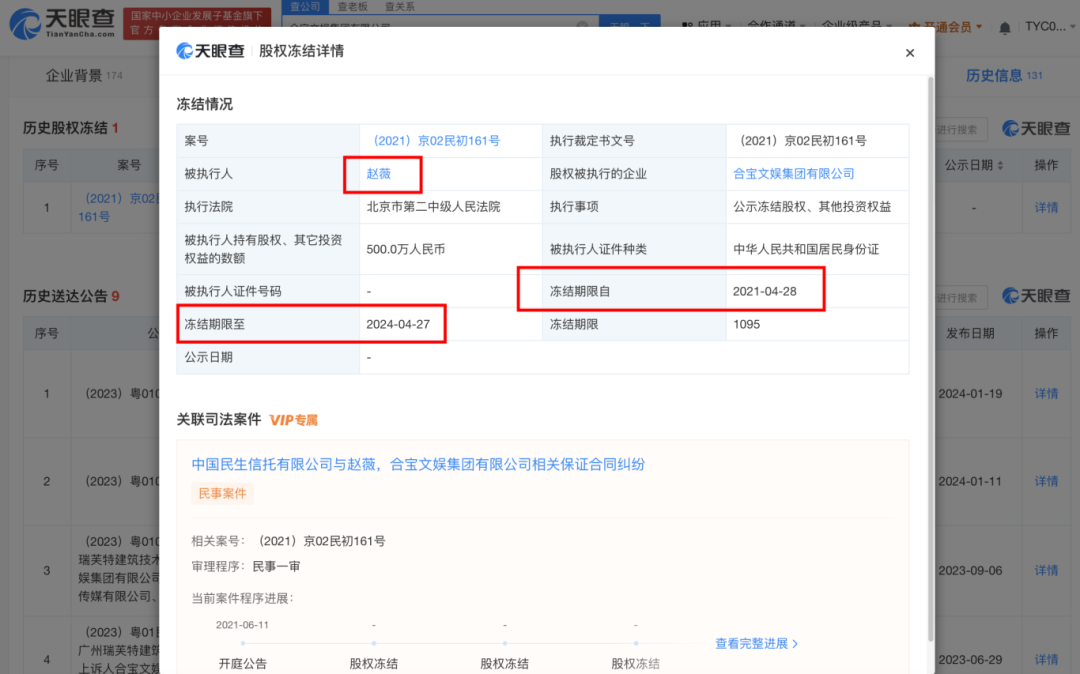Open 详情 for announcement dated 2024-01-19

pos(1046,393)
